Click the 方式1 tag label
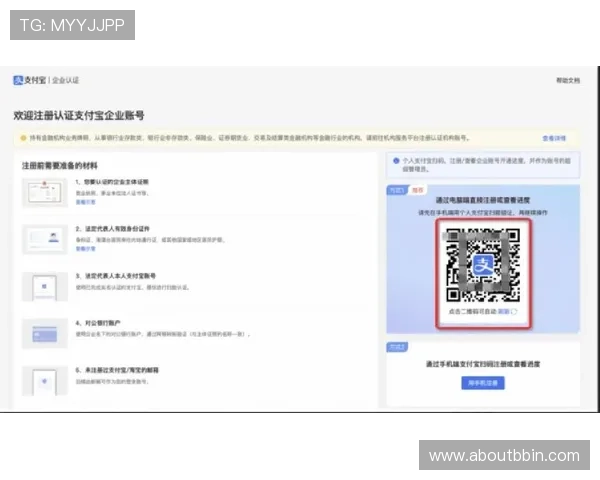 point(397,190)
